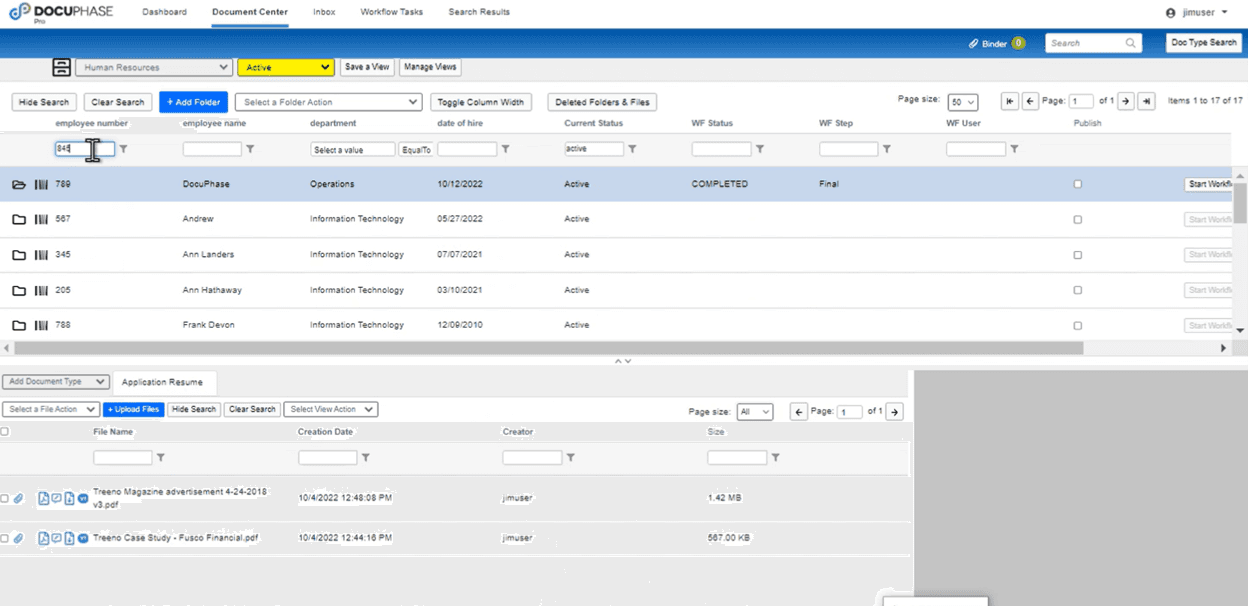
Task: Click the barcode icon for employee 567
Action: [x=41, y=219]
